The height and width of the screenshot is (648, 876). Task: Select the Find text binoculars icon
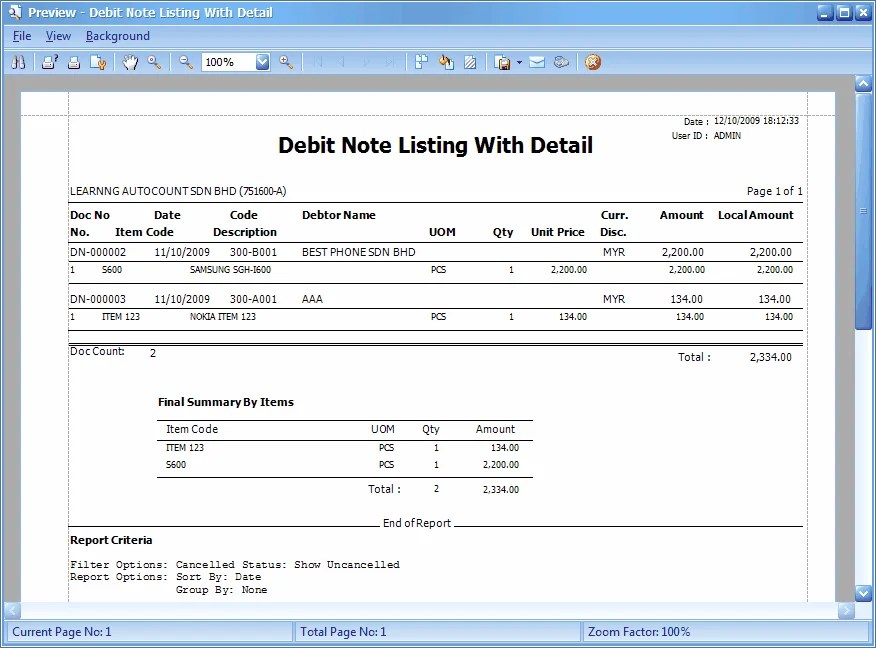click(18, 62)
